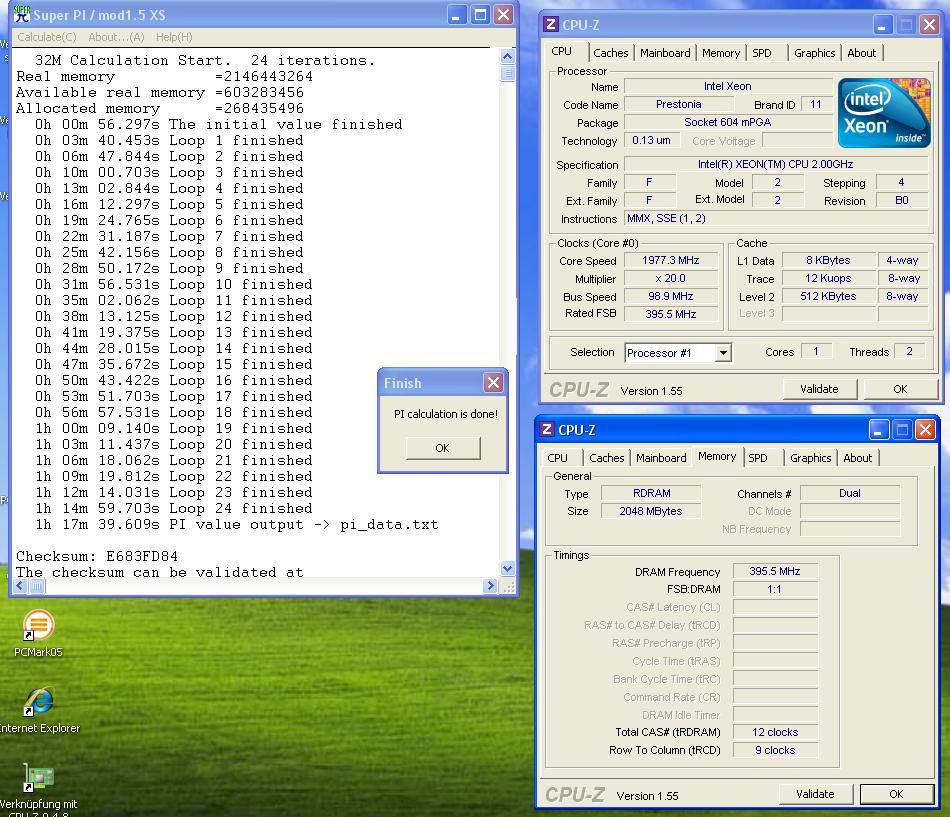
Task: Click the 'Checksum: E683FD84' line
Action: tap(97, 556)
